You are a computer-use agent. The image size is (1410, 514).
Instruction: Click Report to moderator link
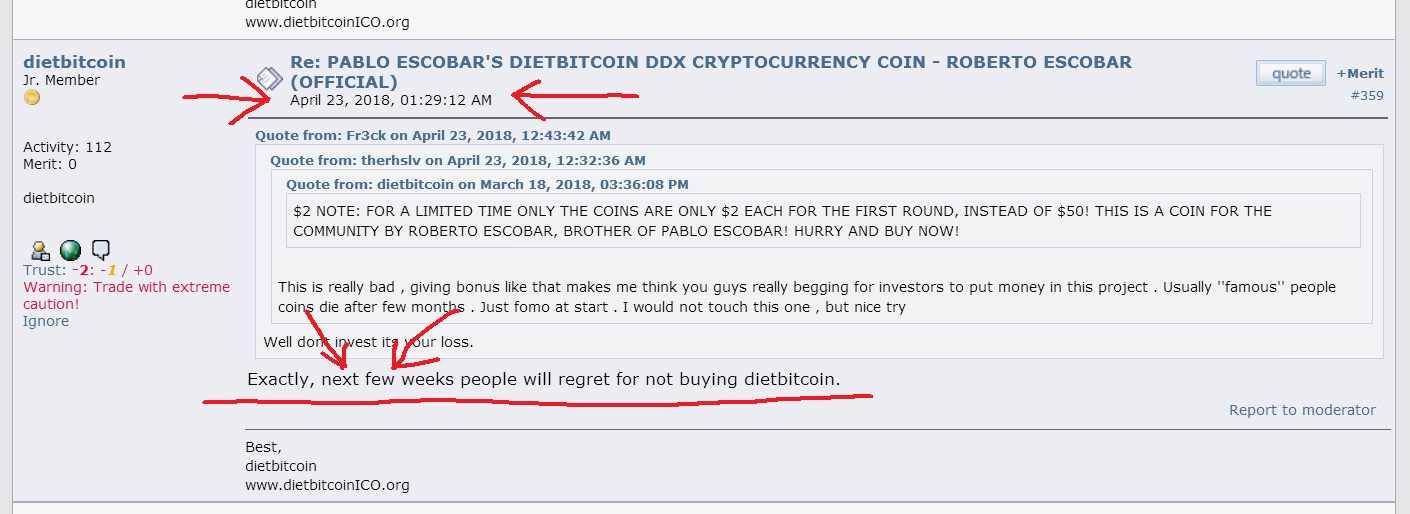pos(1302,410)
